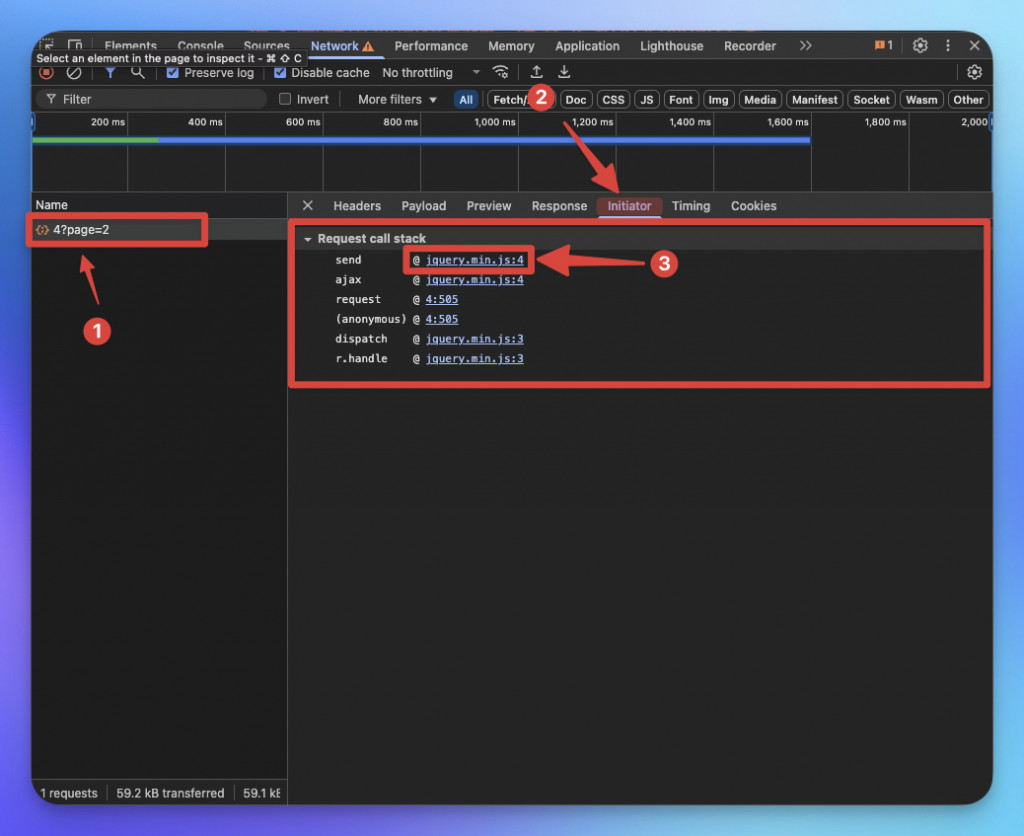Open the More filters dropdown

click(x=397, y=99)
